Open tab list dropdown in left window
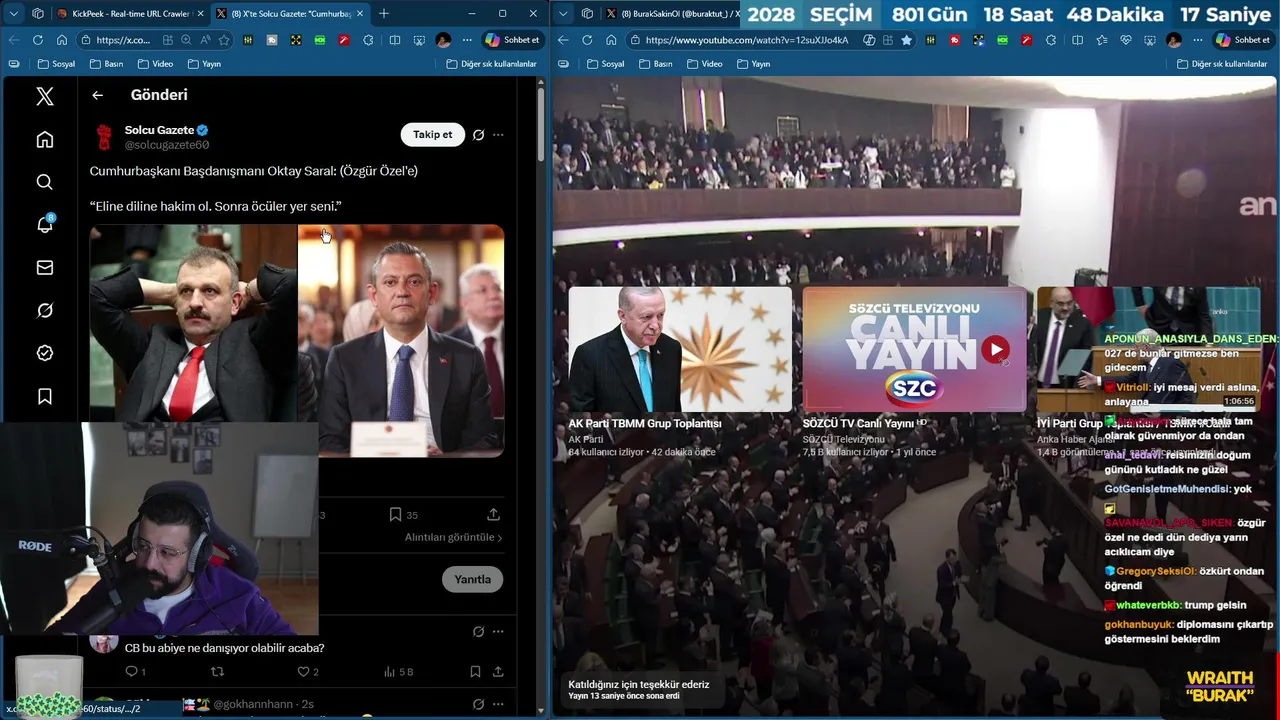Image resolution: width=1280 pixels, height=720 pixels. [x=13, y=13]
